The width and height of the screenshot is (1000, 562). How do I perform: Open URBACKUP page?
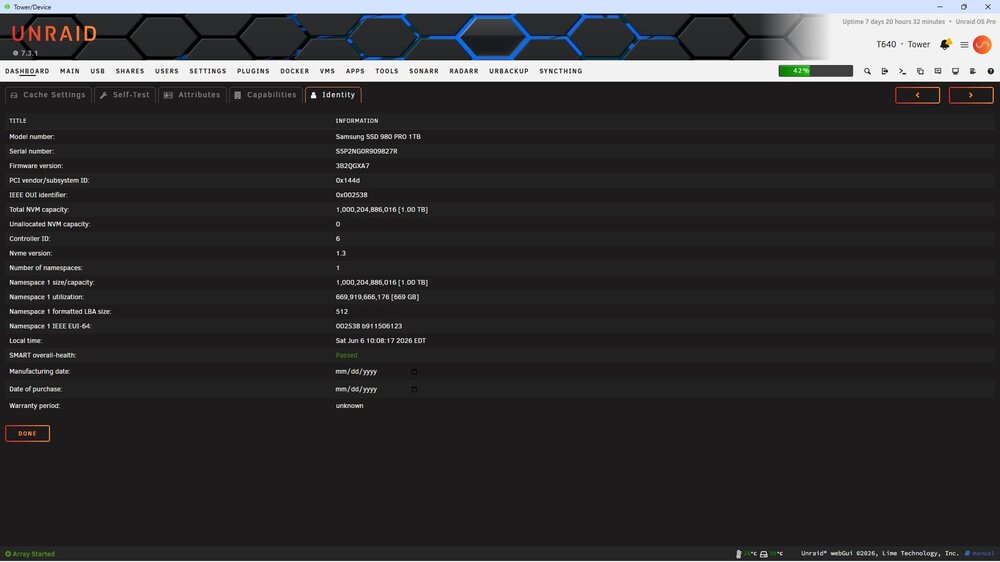tap(509, 71)
